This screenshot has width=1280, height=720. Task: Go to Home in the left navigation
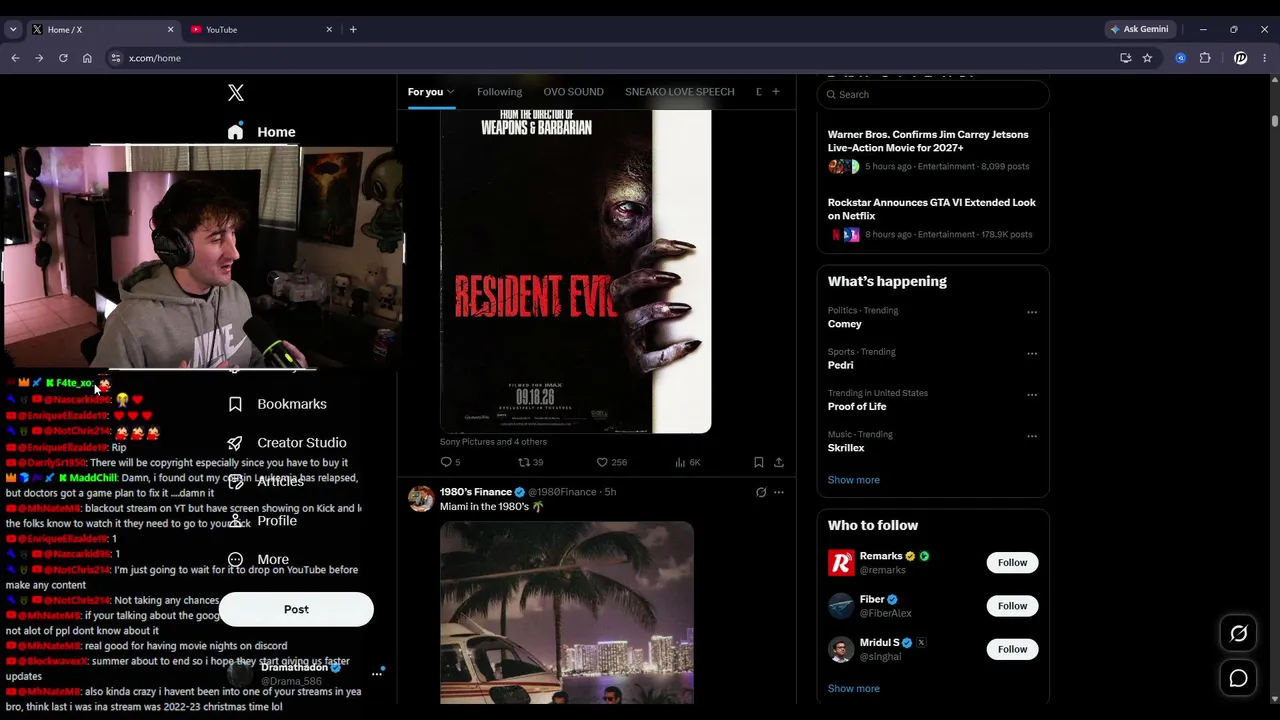(x=262, y=132)
